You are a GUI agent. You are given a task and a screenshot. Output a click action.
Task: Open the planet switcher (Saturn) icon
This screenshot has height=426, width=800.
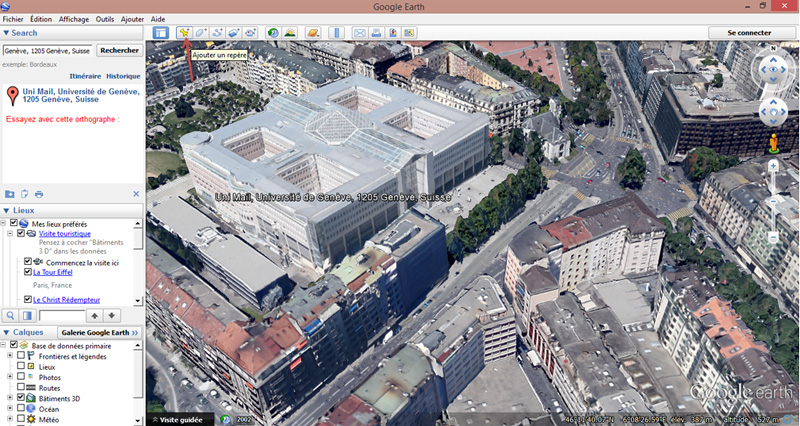click(313, 33)
